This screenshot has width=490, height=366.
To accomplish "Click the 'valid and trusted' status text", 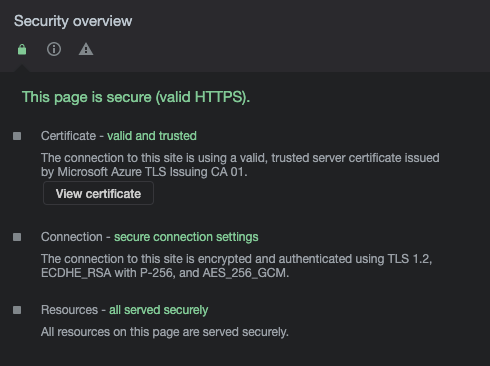I will pos(152,136).
